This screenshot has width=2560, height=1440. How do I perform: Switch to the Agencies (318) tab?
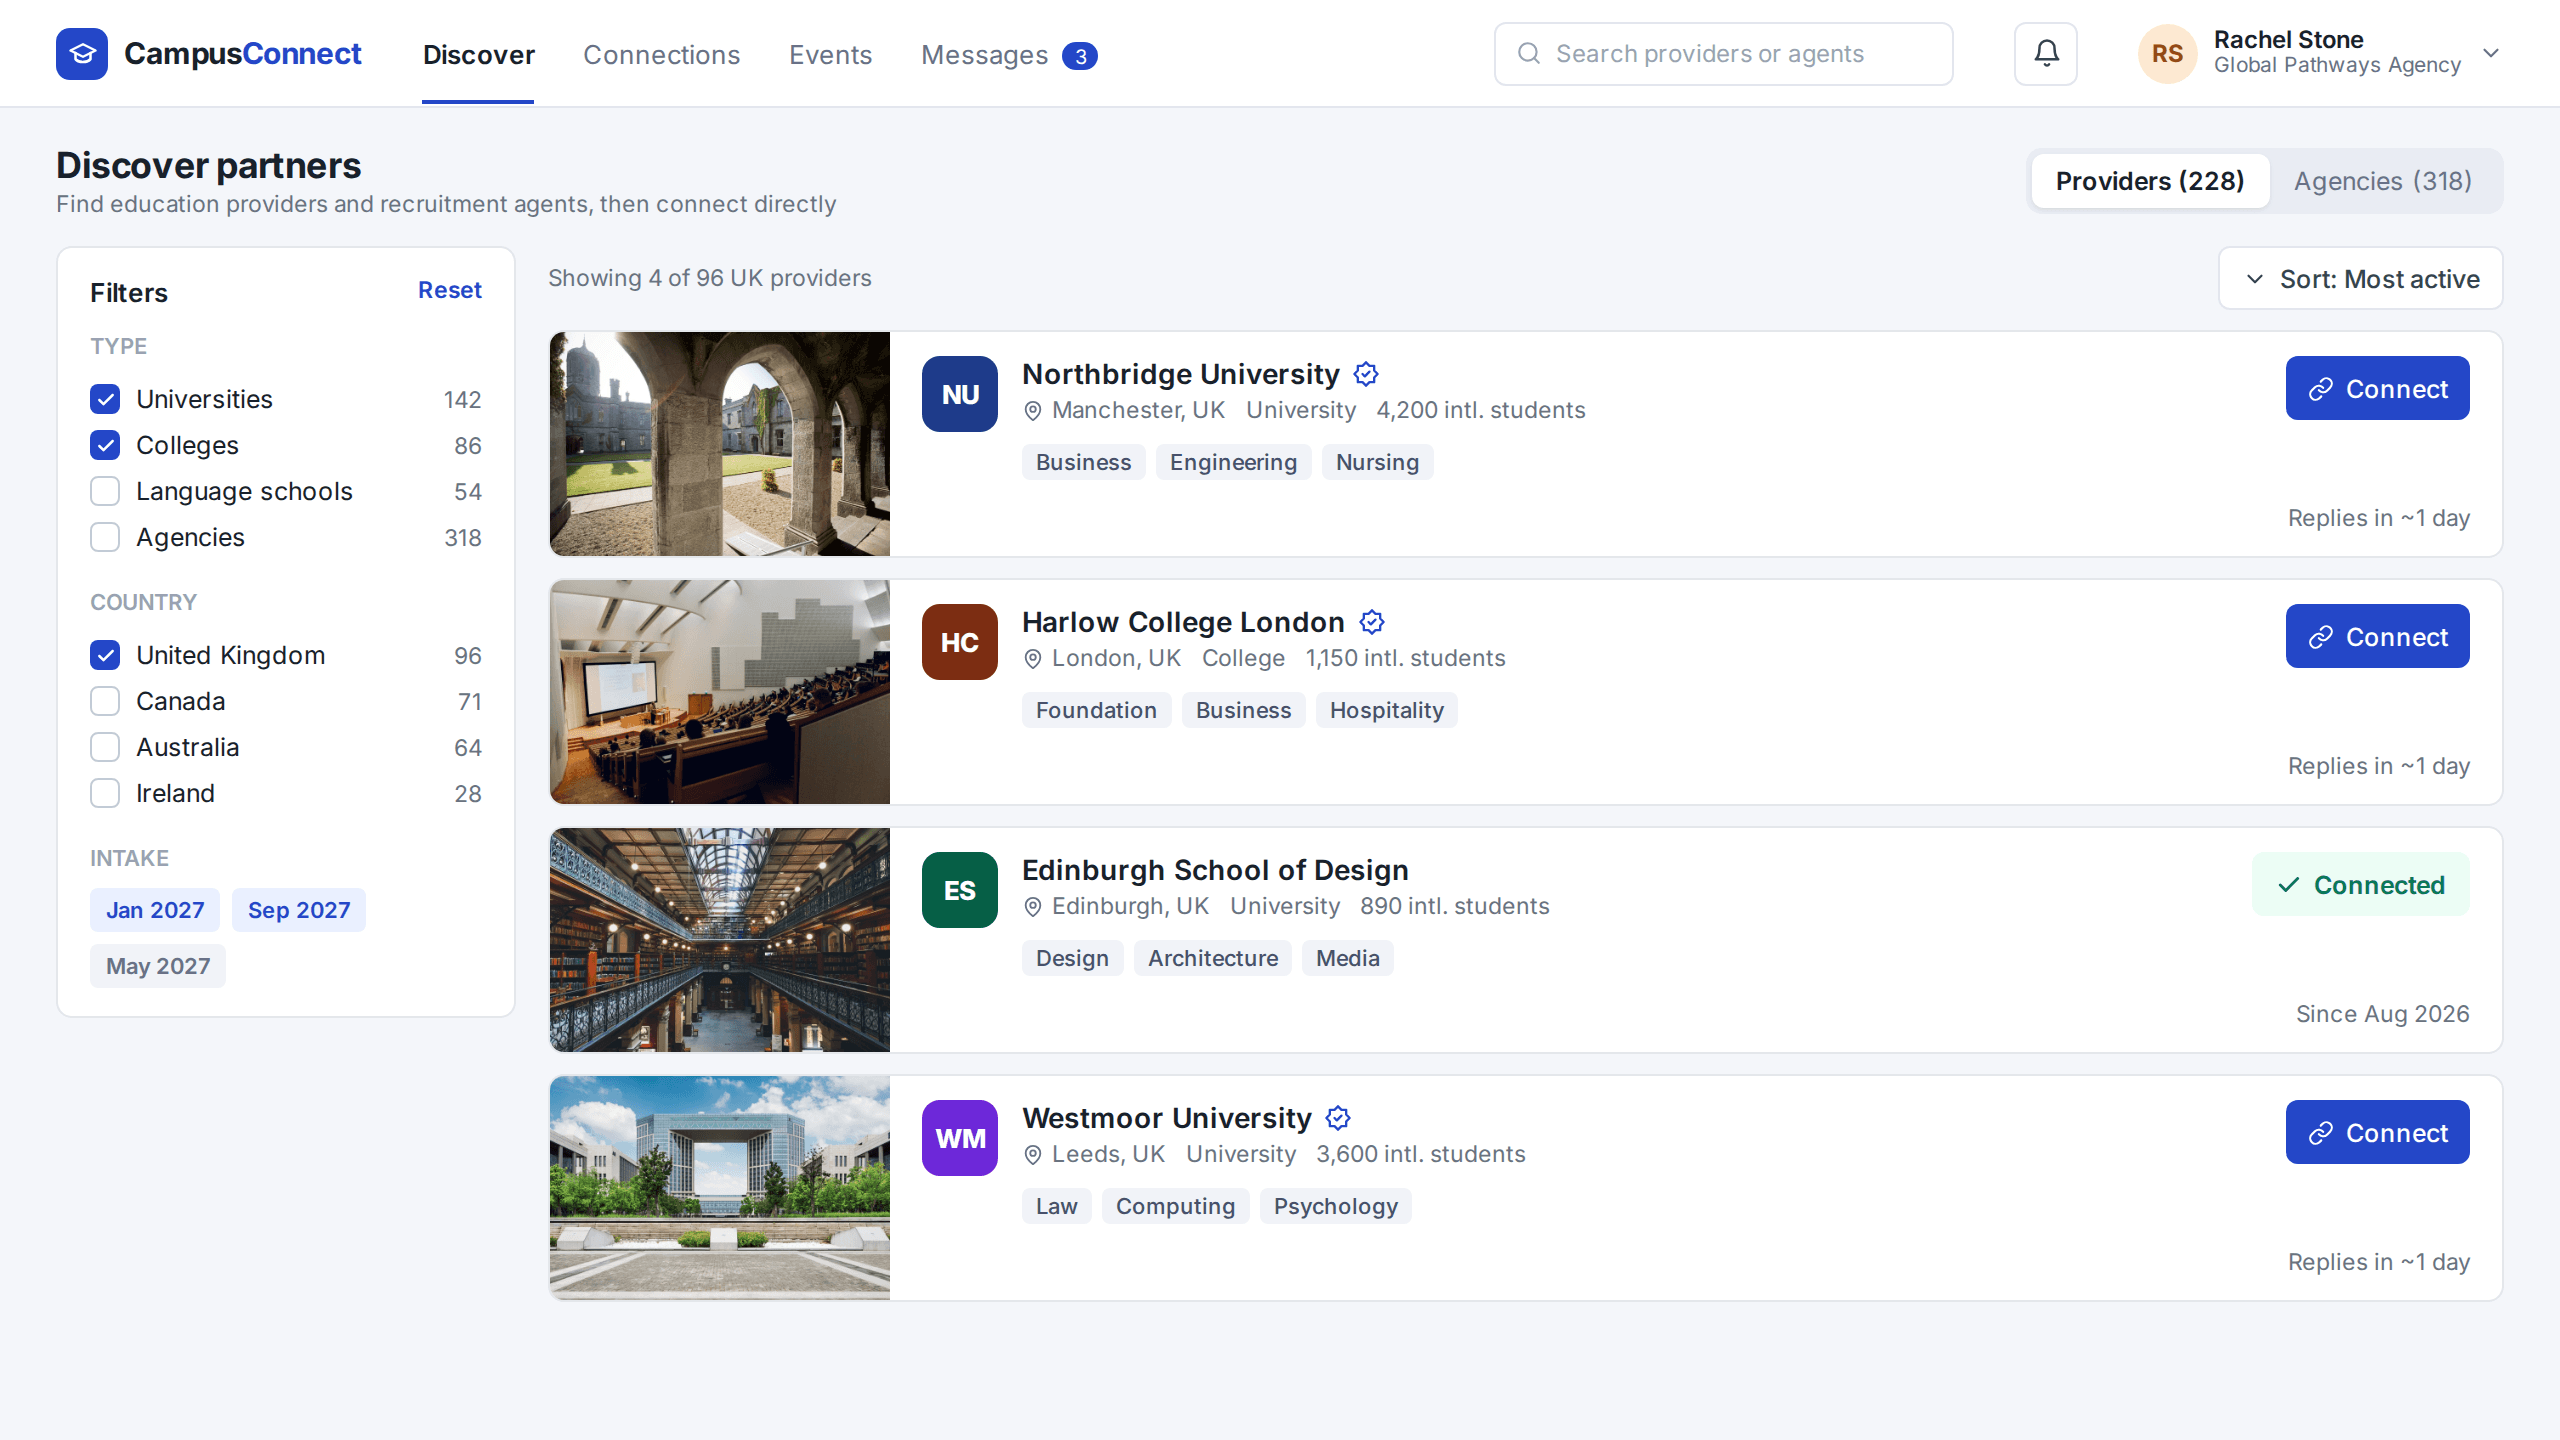pos(2383,181)
